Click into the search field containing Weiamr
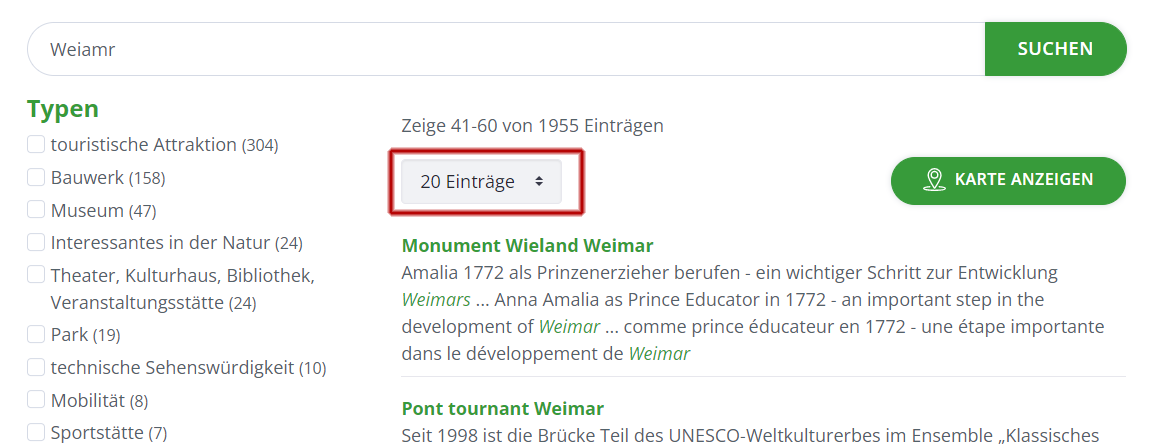The width and height of the screenshot is (1168, 446). click(x=507, y=49)
